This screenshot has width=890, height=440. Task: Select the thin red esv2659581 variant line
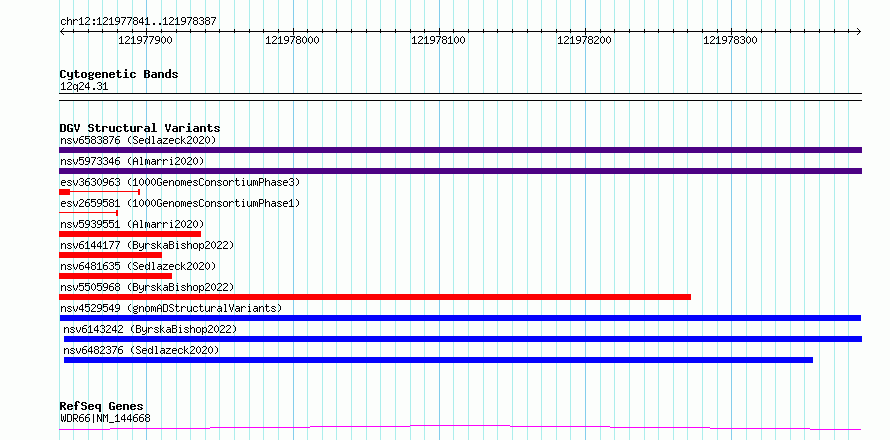click(89, 213)
